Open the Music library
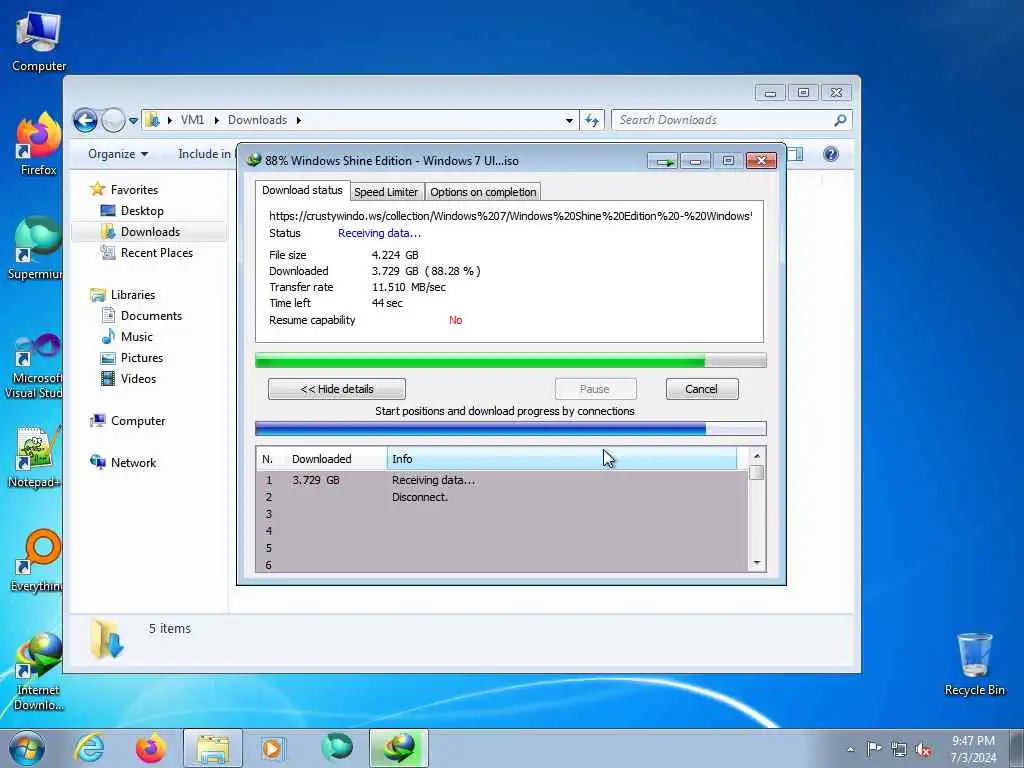The width and height of the screenshot is (1024, 768). tap(136, 337)
